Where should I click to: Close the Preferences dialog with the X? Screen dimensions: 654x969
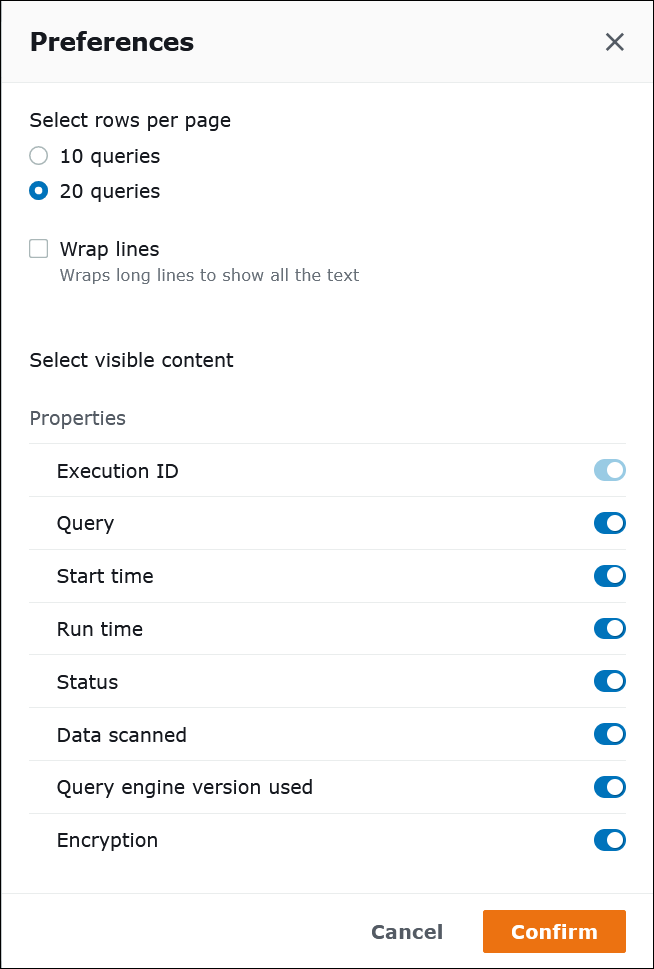pos(614,42)
